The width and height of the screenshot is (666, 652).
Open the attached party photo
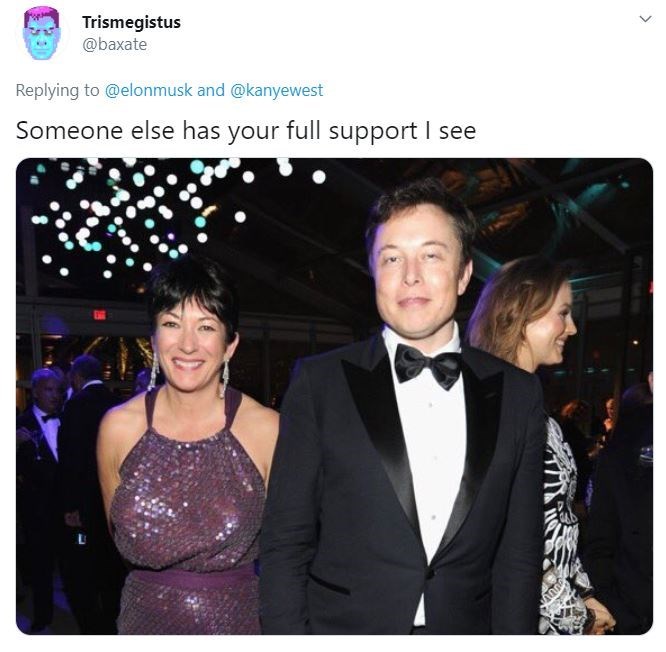[334, 396]
